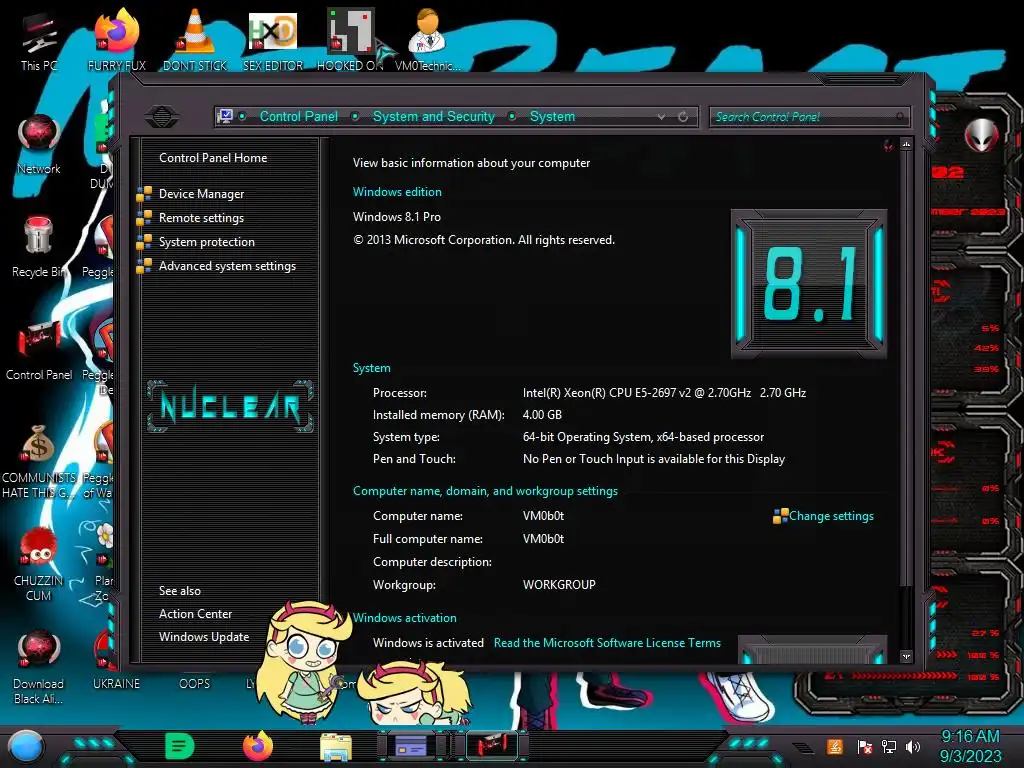Open Advanced system settings
The image size is (1024, 768).
[x=227, y=266]
